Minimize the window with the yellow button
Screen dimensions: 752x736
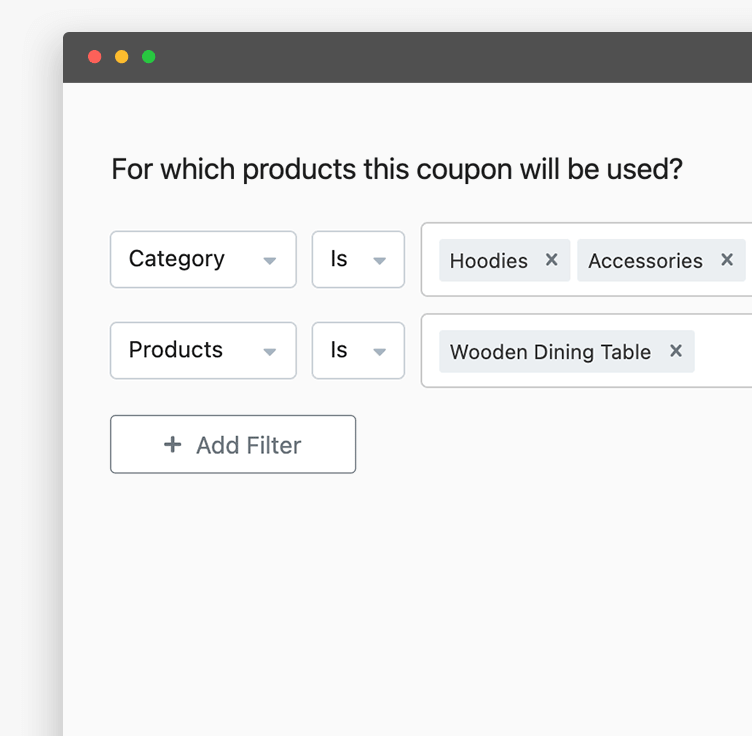[x=122, y=57]
